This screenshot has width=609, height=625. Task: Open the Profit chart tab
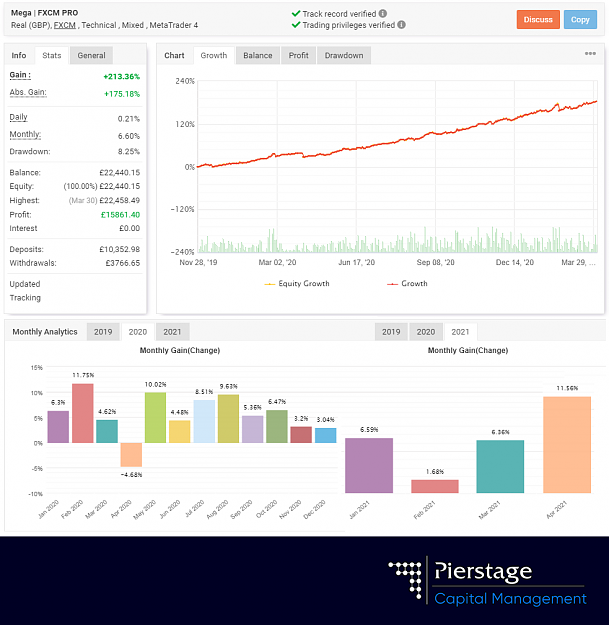(299, 55)
